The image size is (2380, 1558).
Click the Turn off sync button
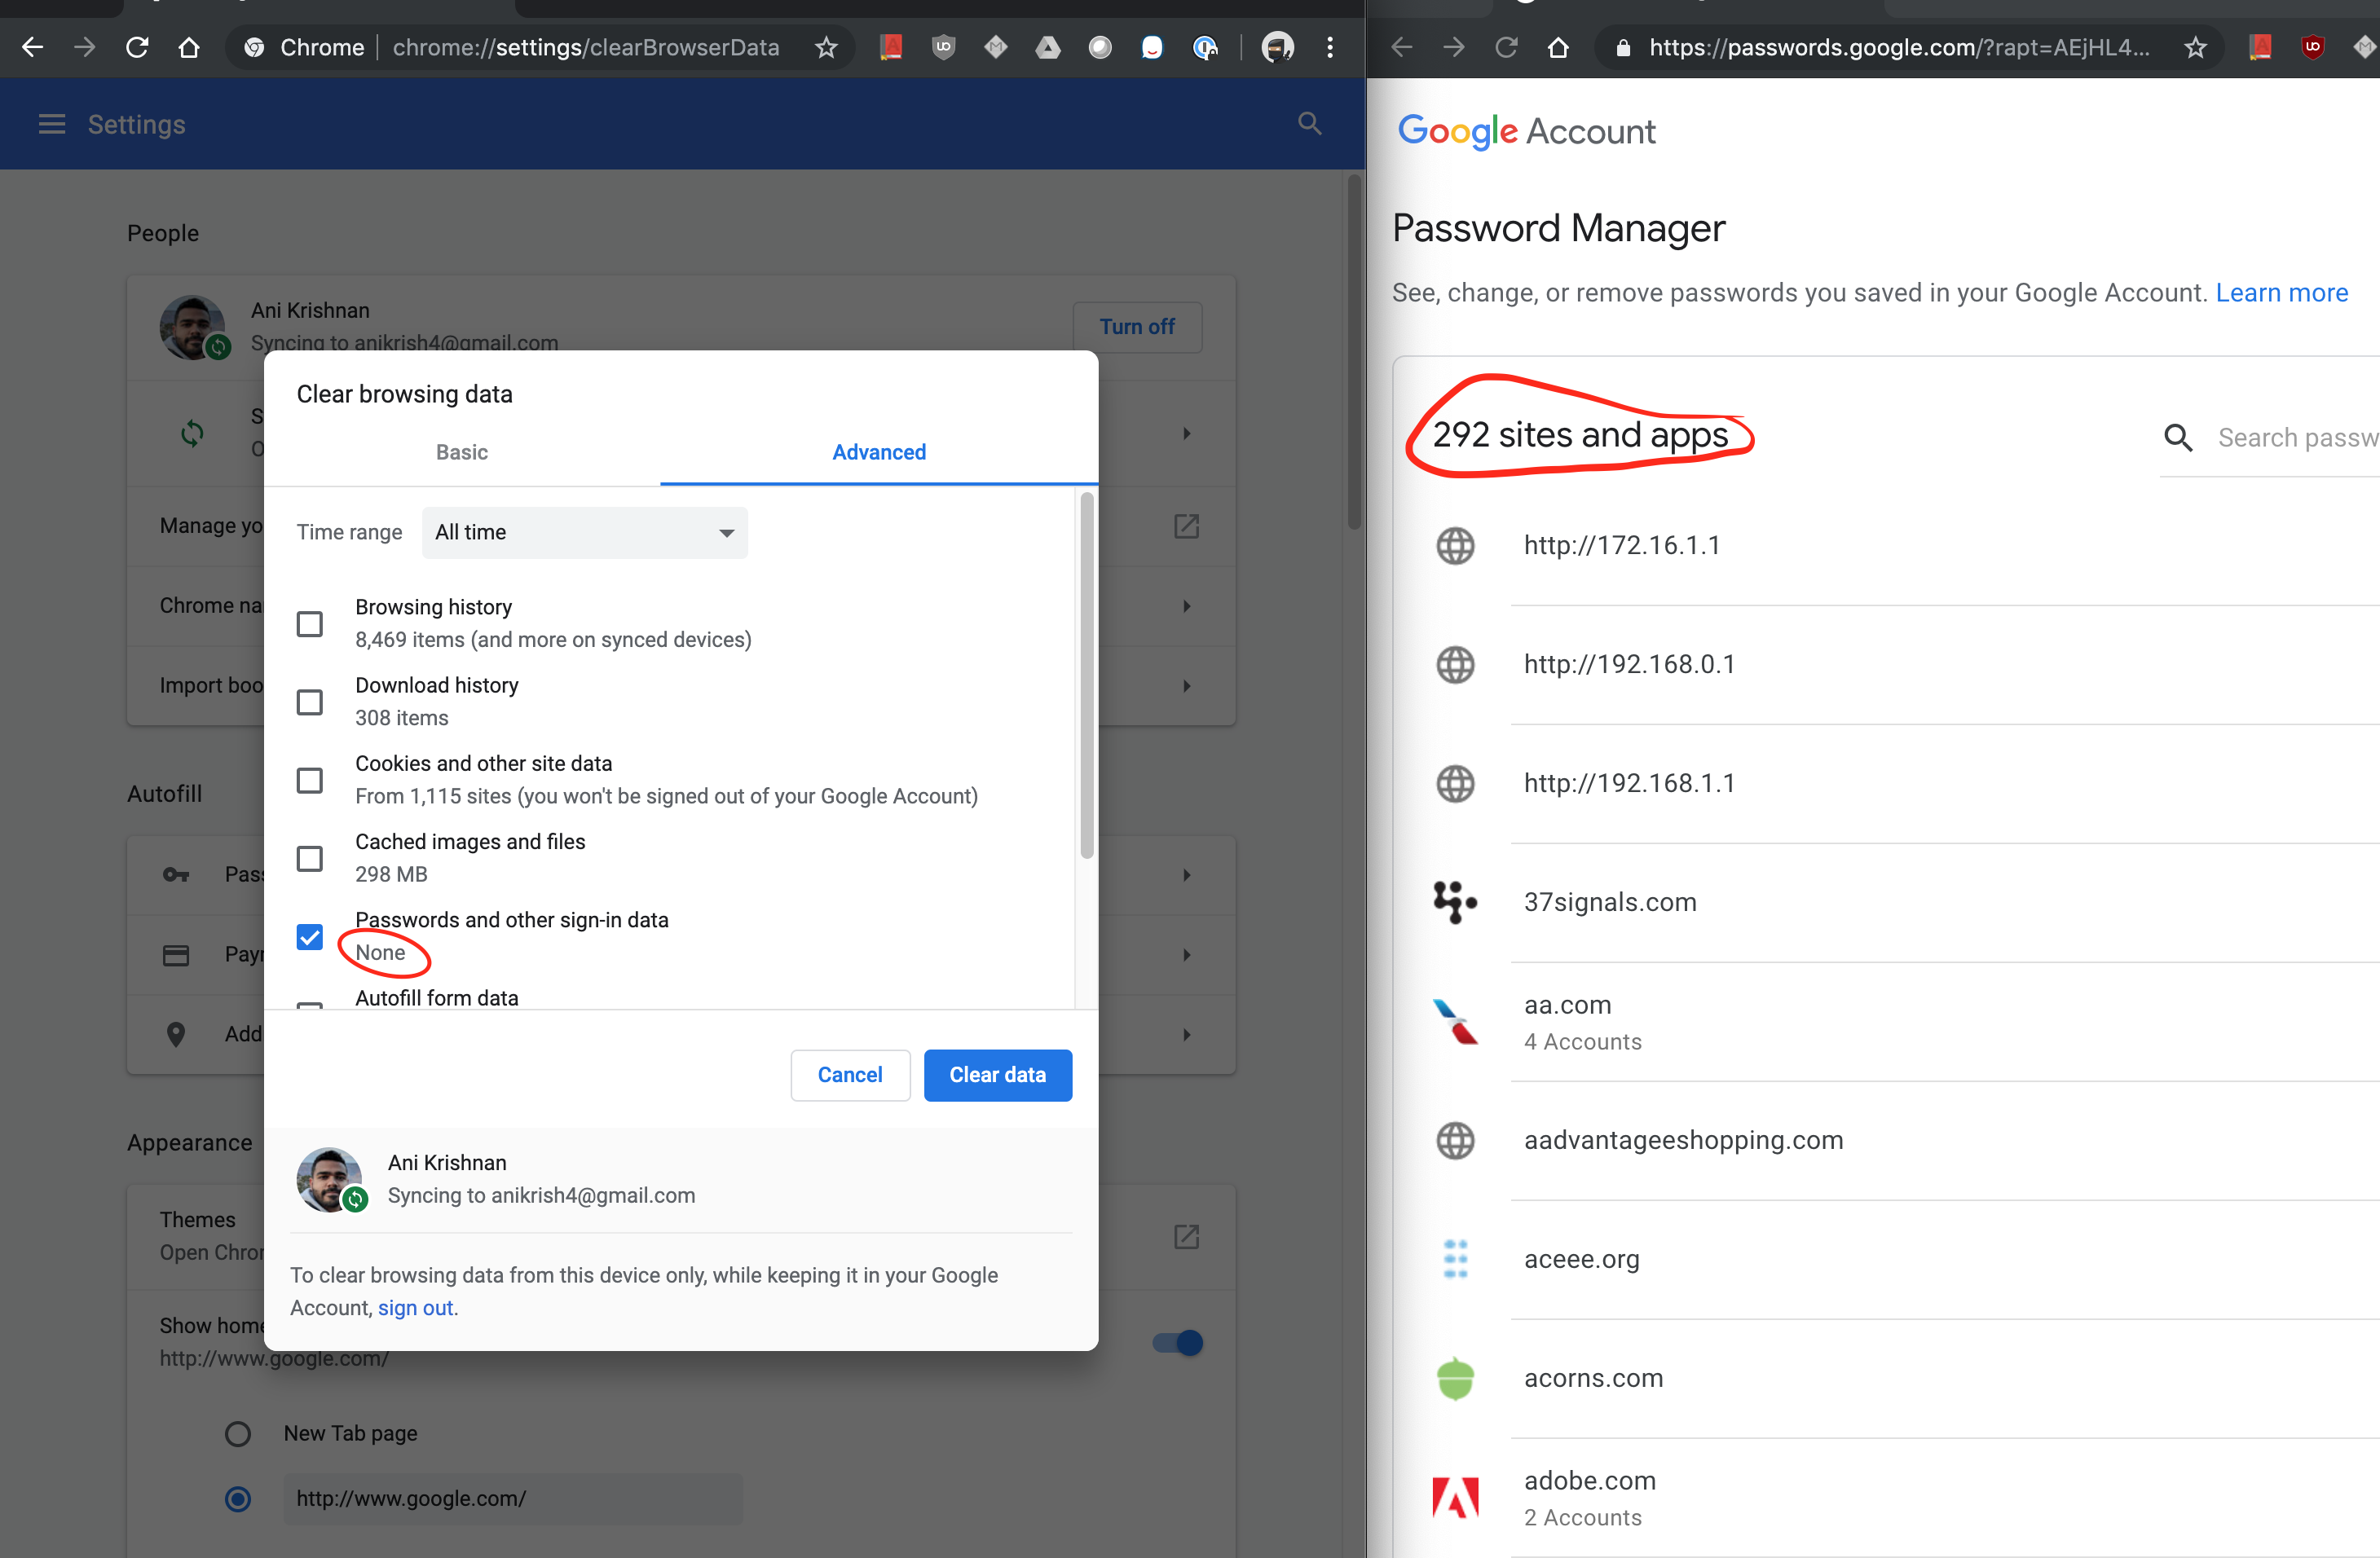pyautogui.click(x=1139, y=327)
